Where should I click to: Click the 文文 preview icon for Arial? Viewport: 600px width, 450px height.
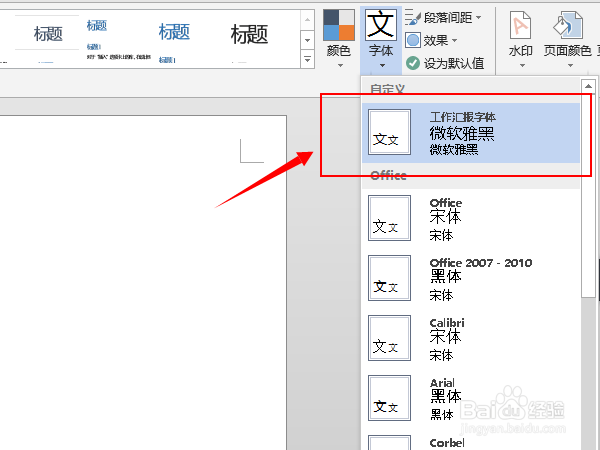[x=389, y=398]
